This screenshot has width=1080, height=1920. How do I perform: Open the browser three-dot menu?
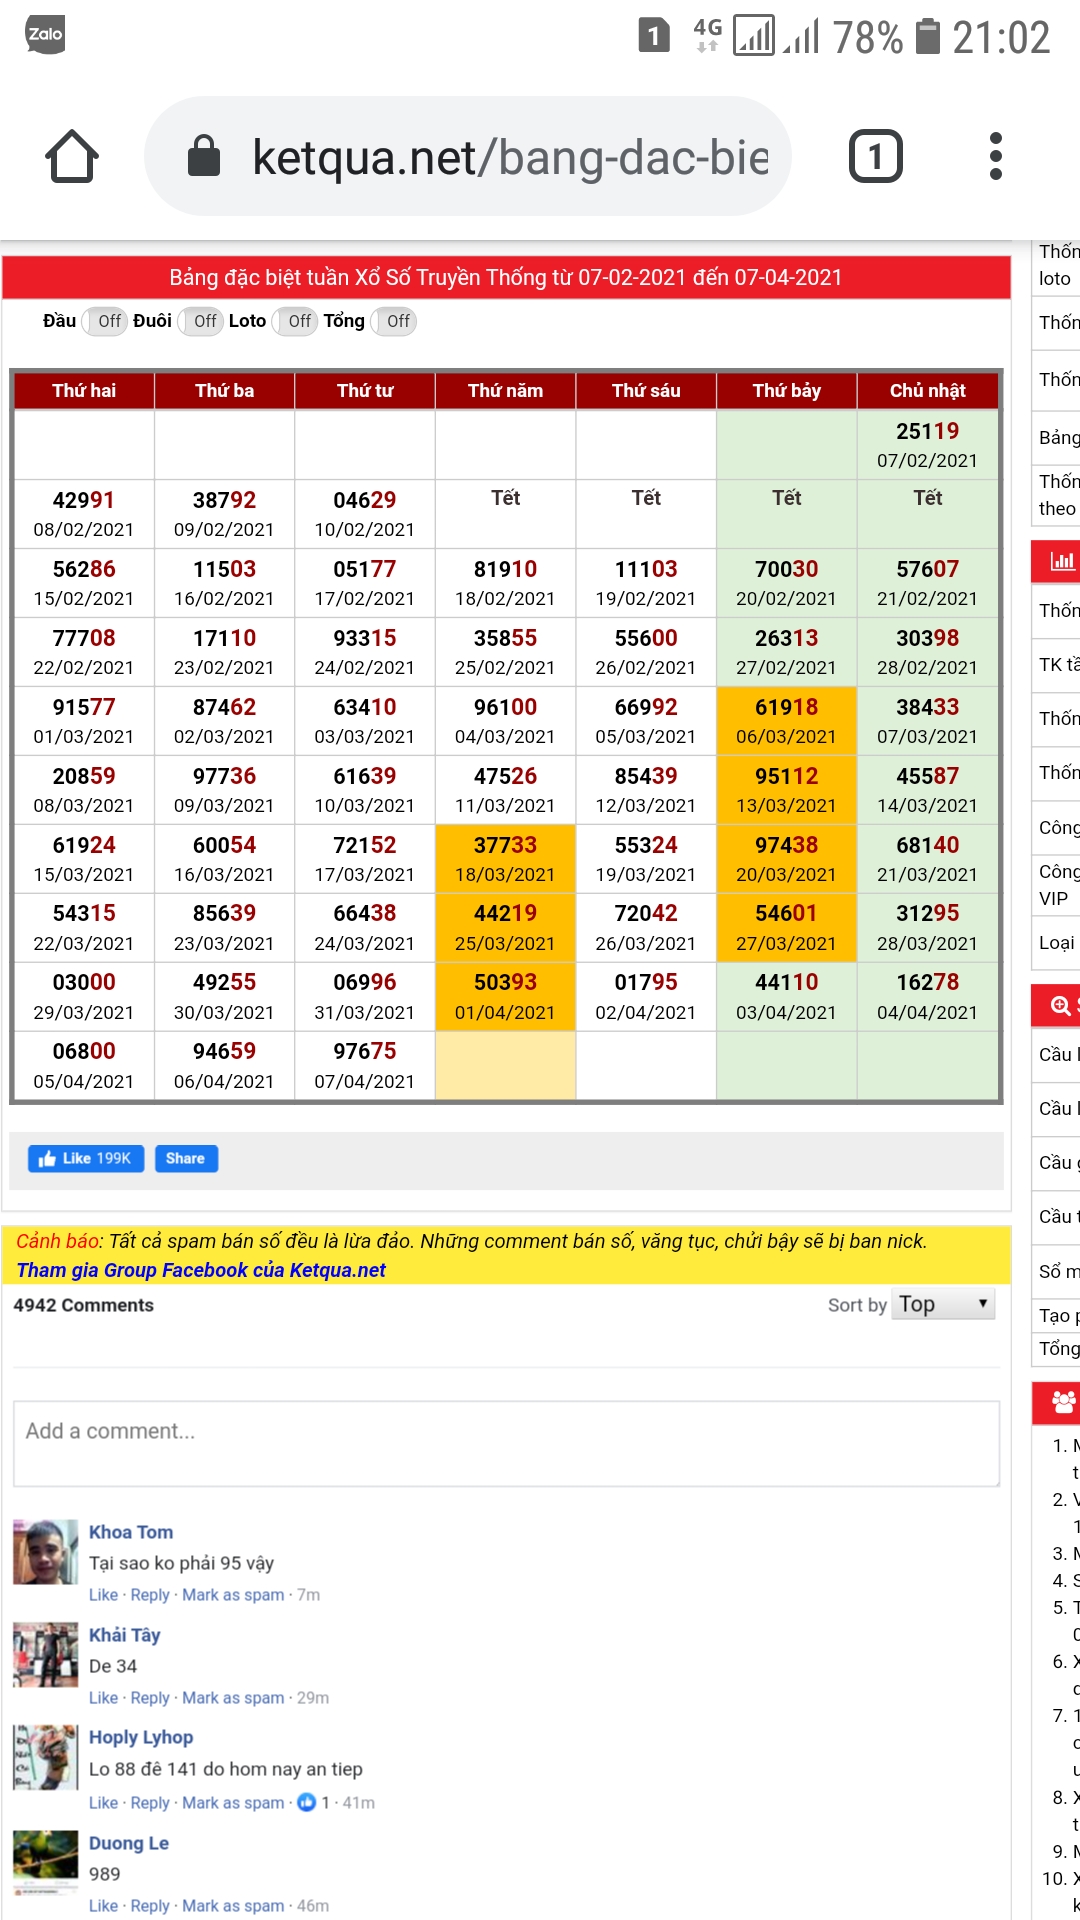[995, 156]
